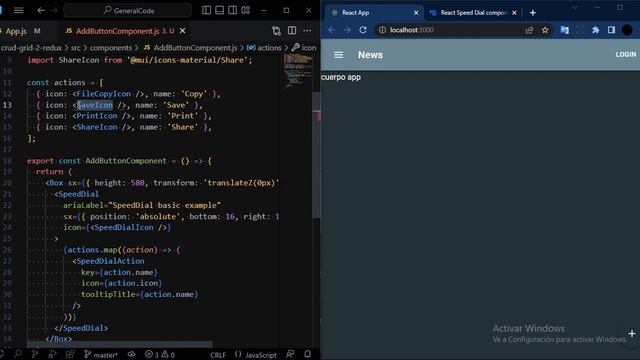Open the browser Extensions puzzle icon
Image resolution: width=640 pixels, height=360 pixels.
point(596,30)
